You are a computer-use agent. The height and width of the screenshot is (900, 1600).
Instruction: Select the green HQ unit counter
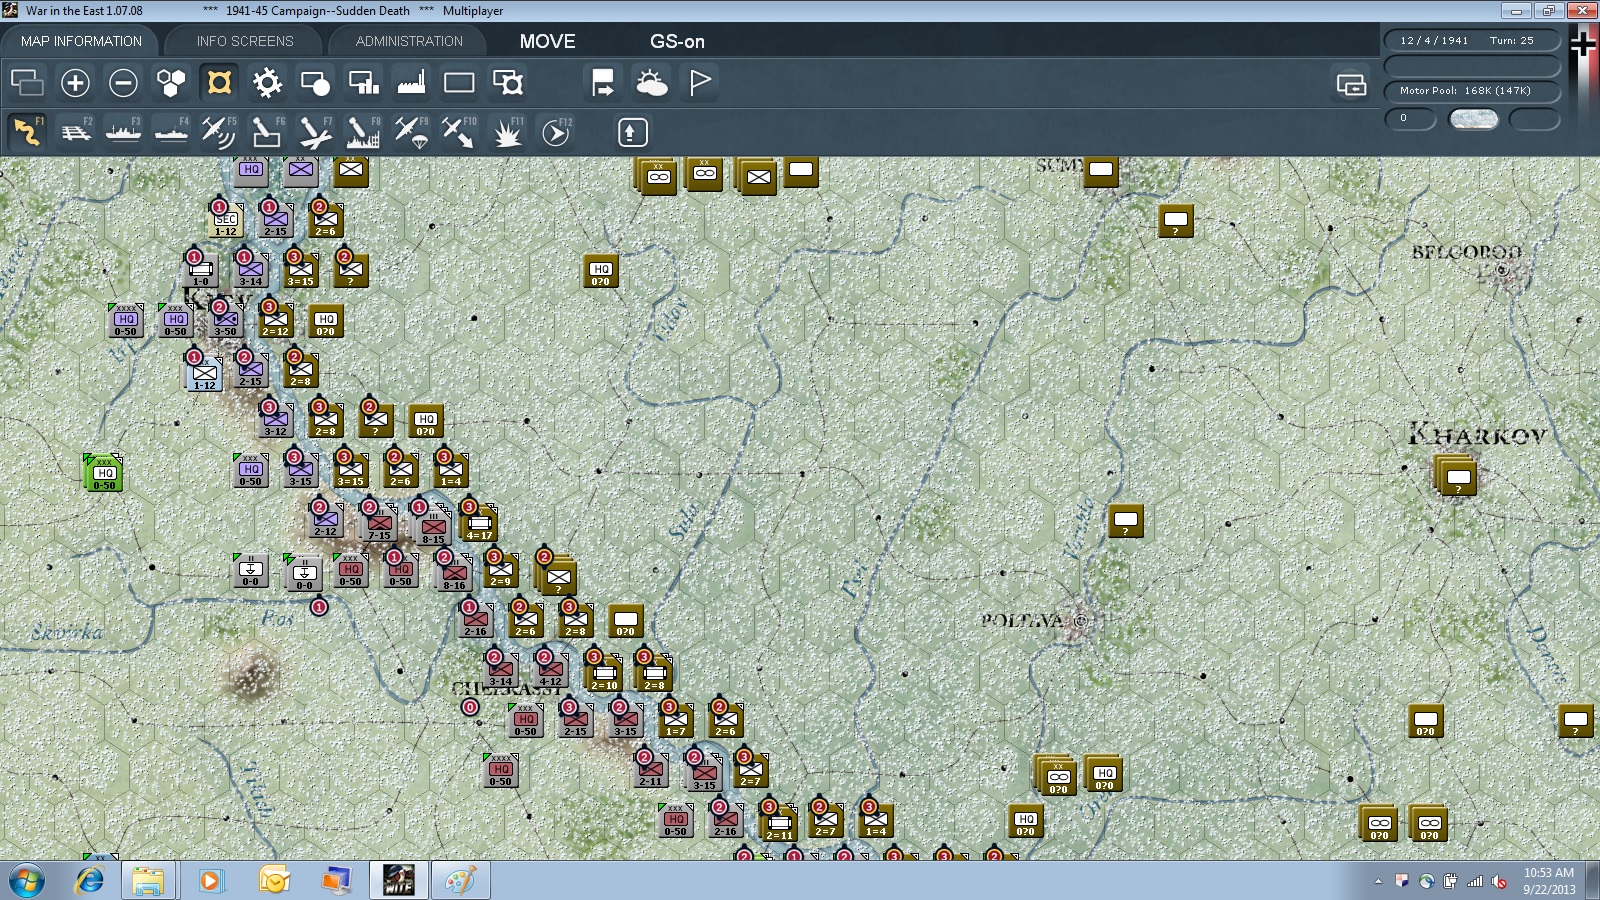(104, 473)
